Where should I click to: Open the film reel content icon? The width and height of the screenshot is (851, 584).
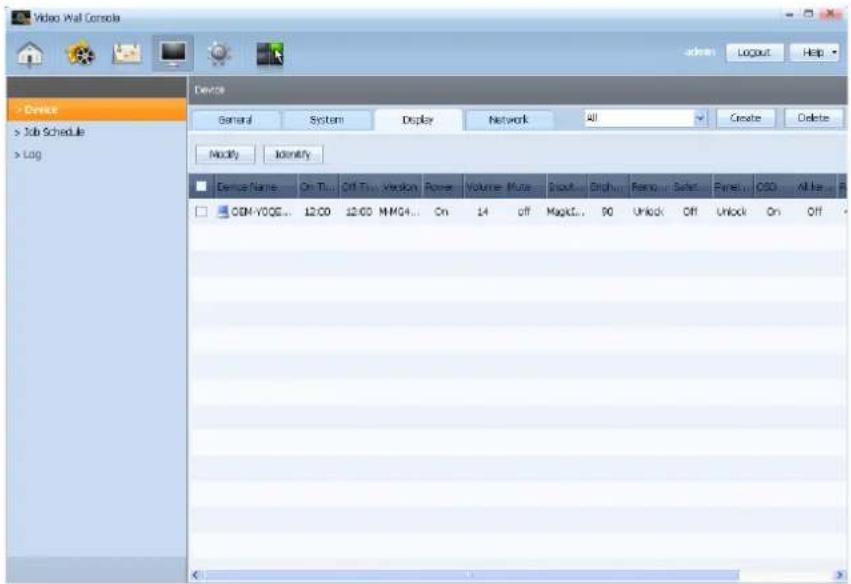pos(80,54)
